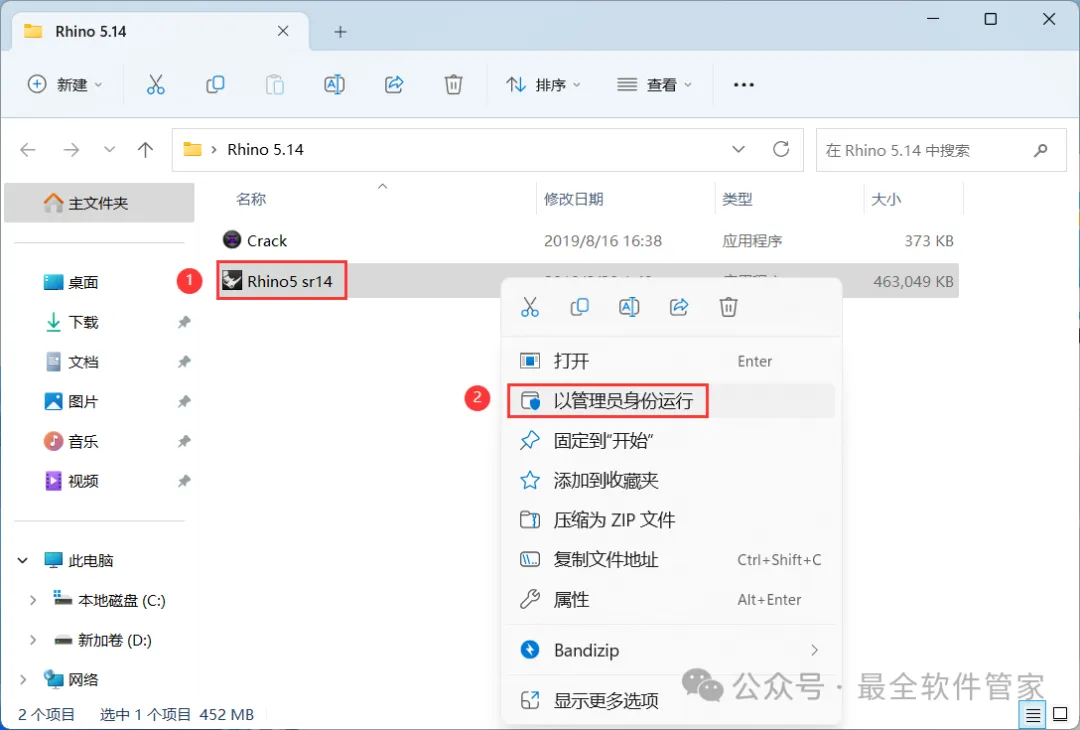Image resolution: width=1080 pixels, height=730 pixels.
Task: Switch to details view icon in status bar
Action: 1032,715
